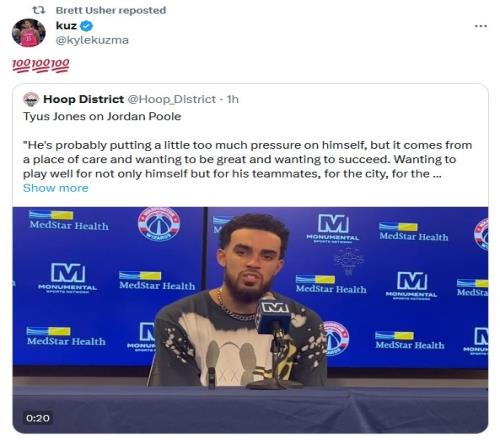This screenshot has height=440, width=500.
Task: Open the Hoop District account name
Action: [x=84, y=99]
